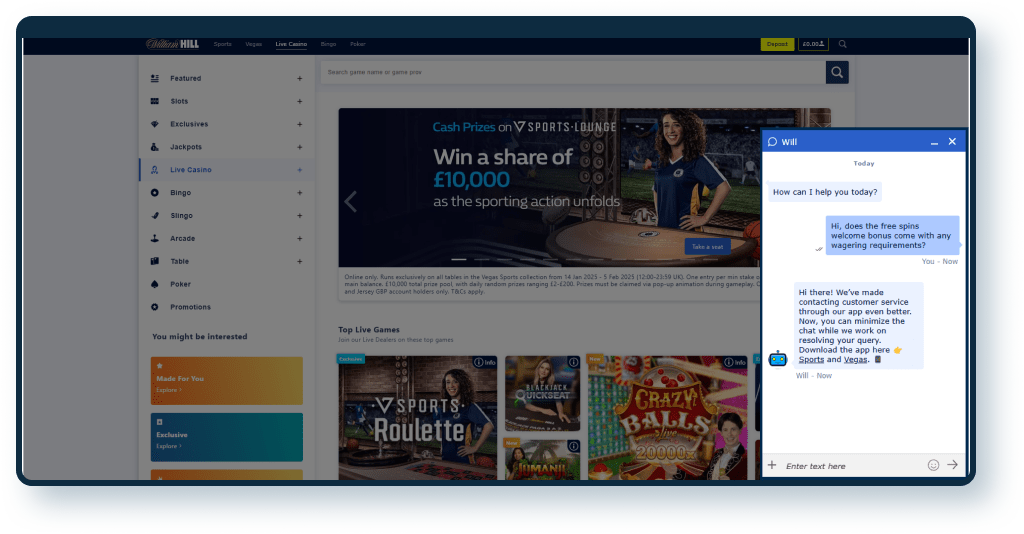
Task: Open the Poker header tab
Action: (x=358, y=44)
